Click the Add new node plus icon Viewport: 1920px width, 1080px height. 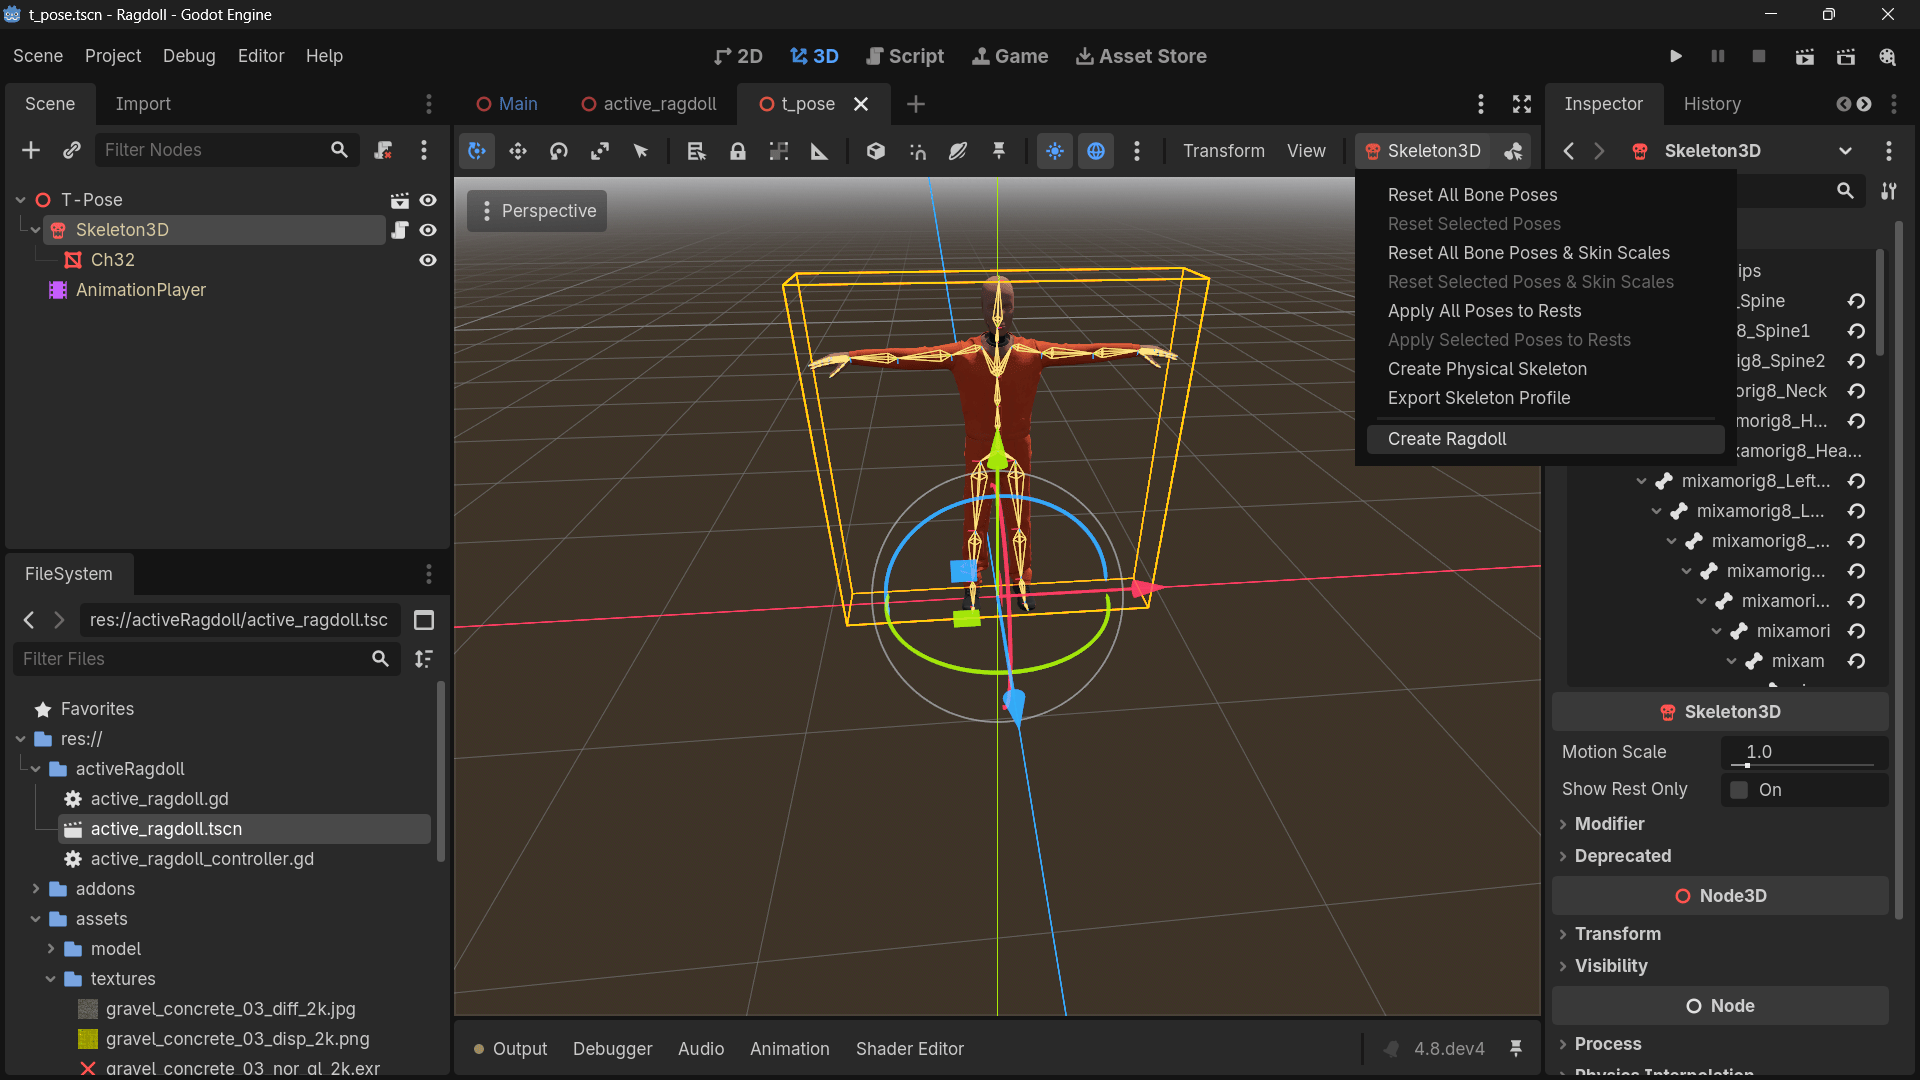[x=31, y=150]
